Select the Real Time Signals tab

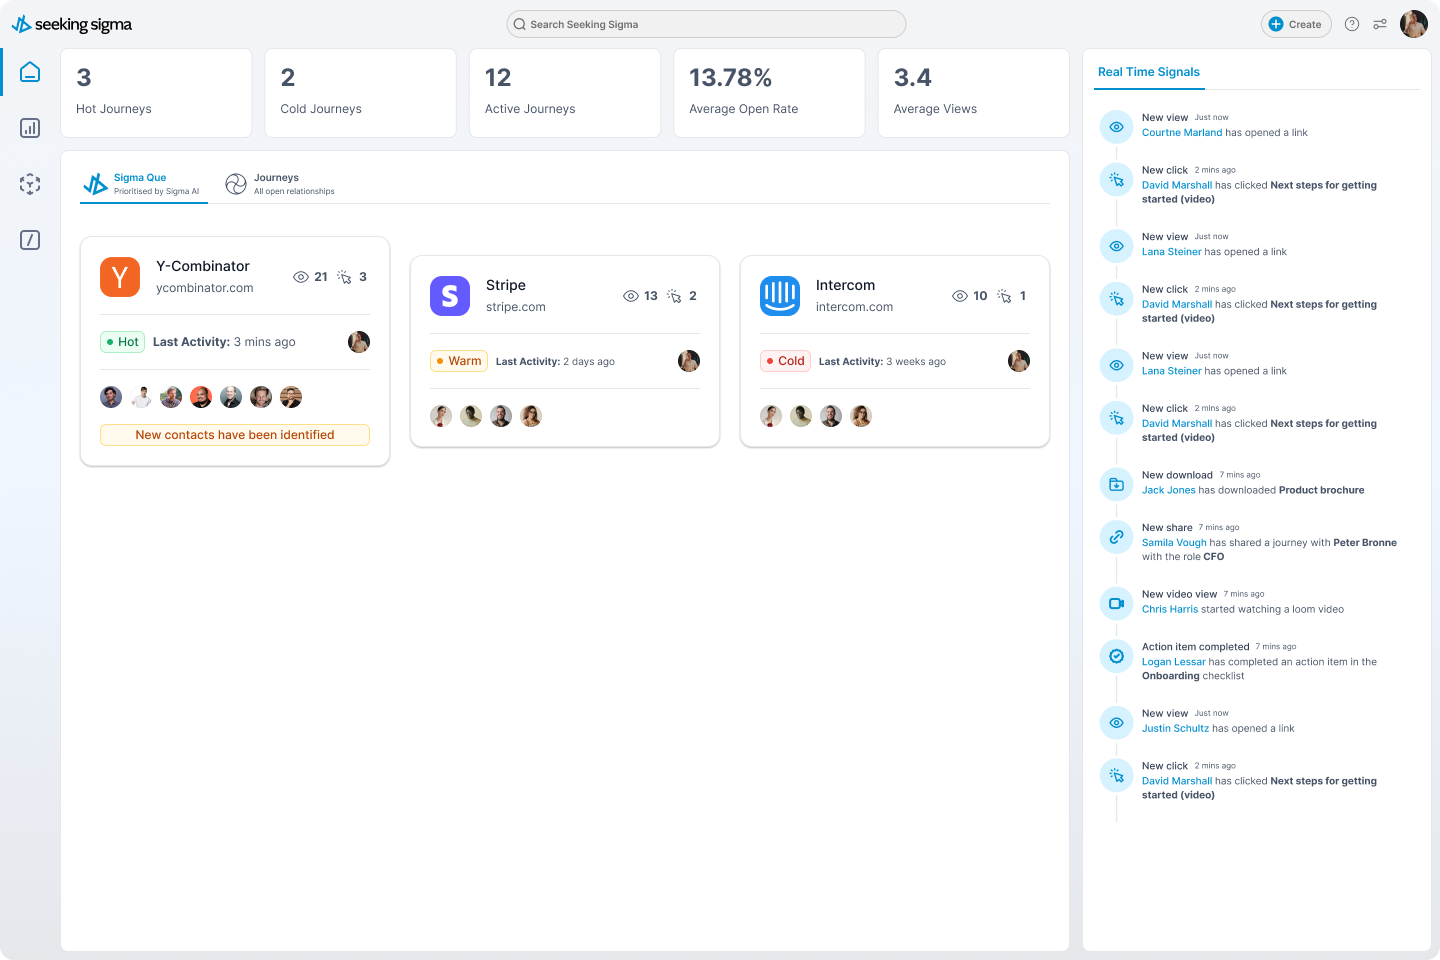click(x=1149, y=72)
